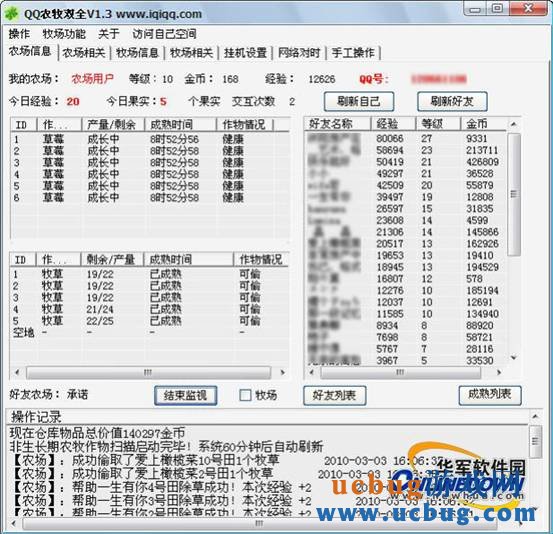Click the friend list vertical scrollbar thumb
The image size is (553, 534).
tap(514, 194)
